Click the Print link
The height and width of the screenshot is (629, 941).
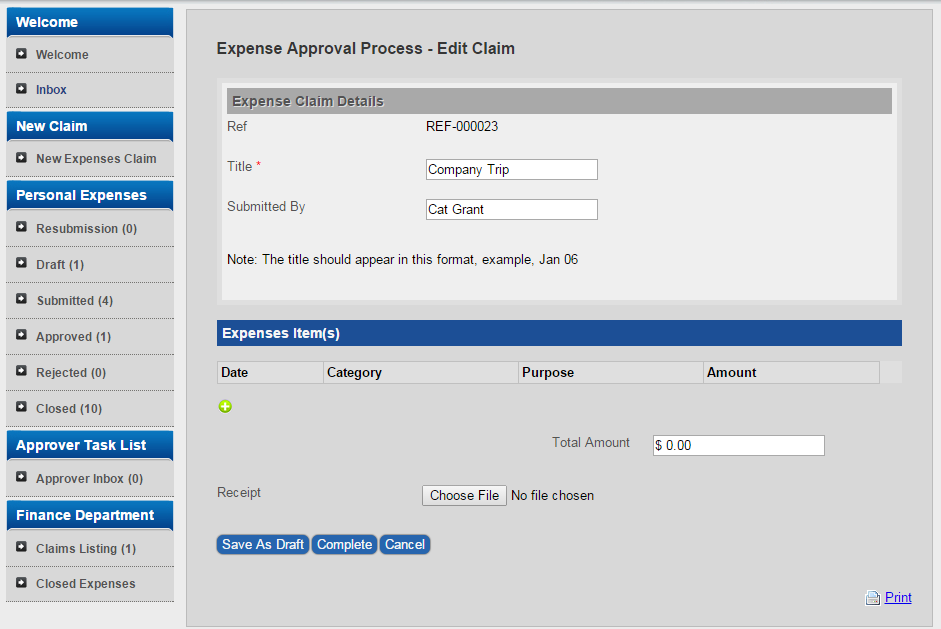point(898,597)
